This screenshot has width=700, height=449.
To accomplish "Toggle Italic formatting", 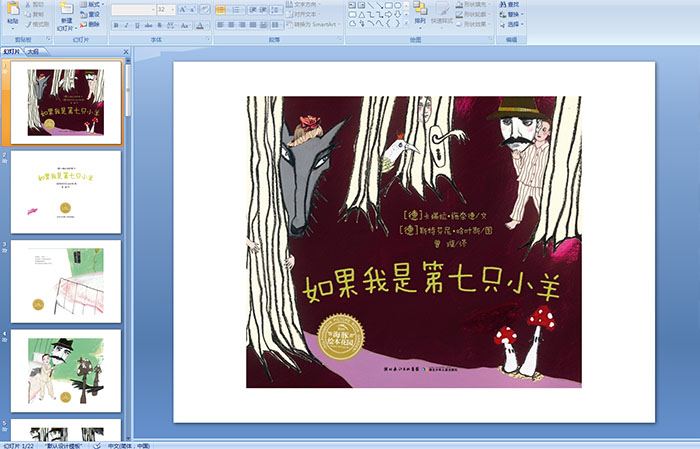I will [x=126, y=25].
